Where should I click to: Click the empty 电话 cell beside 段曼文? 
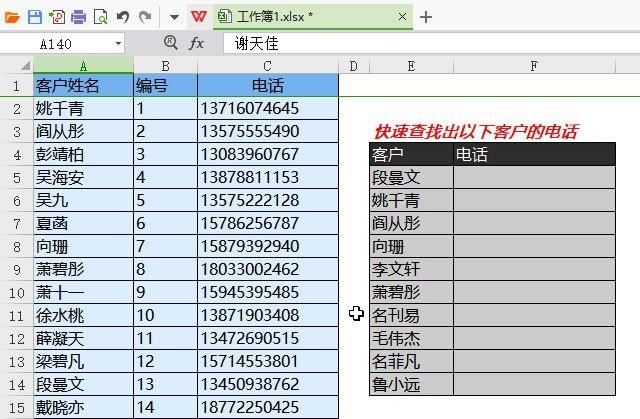point(534,176)
